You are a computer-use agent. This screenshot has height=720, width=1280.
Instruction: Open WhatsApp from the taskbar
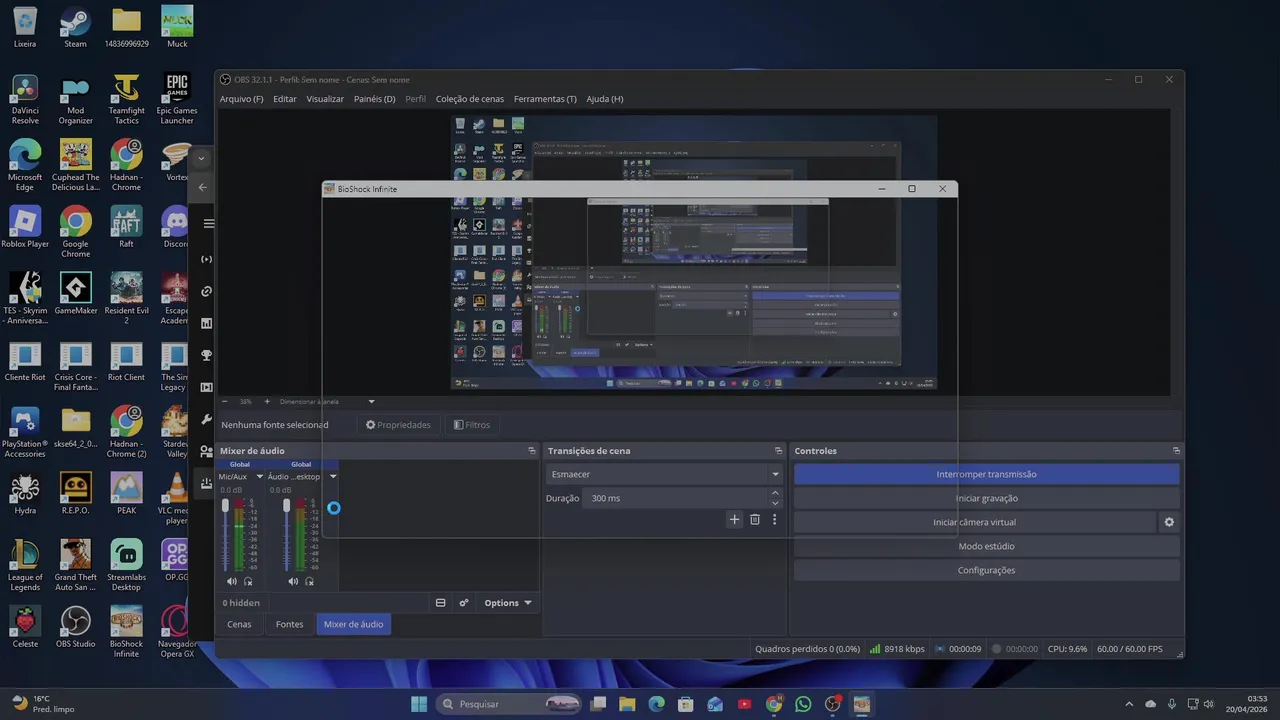point(803,704)
